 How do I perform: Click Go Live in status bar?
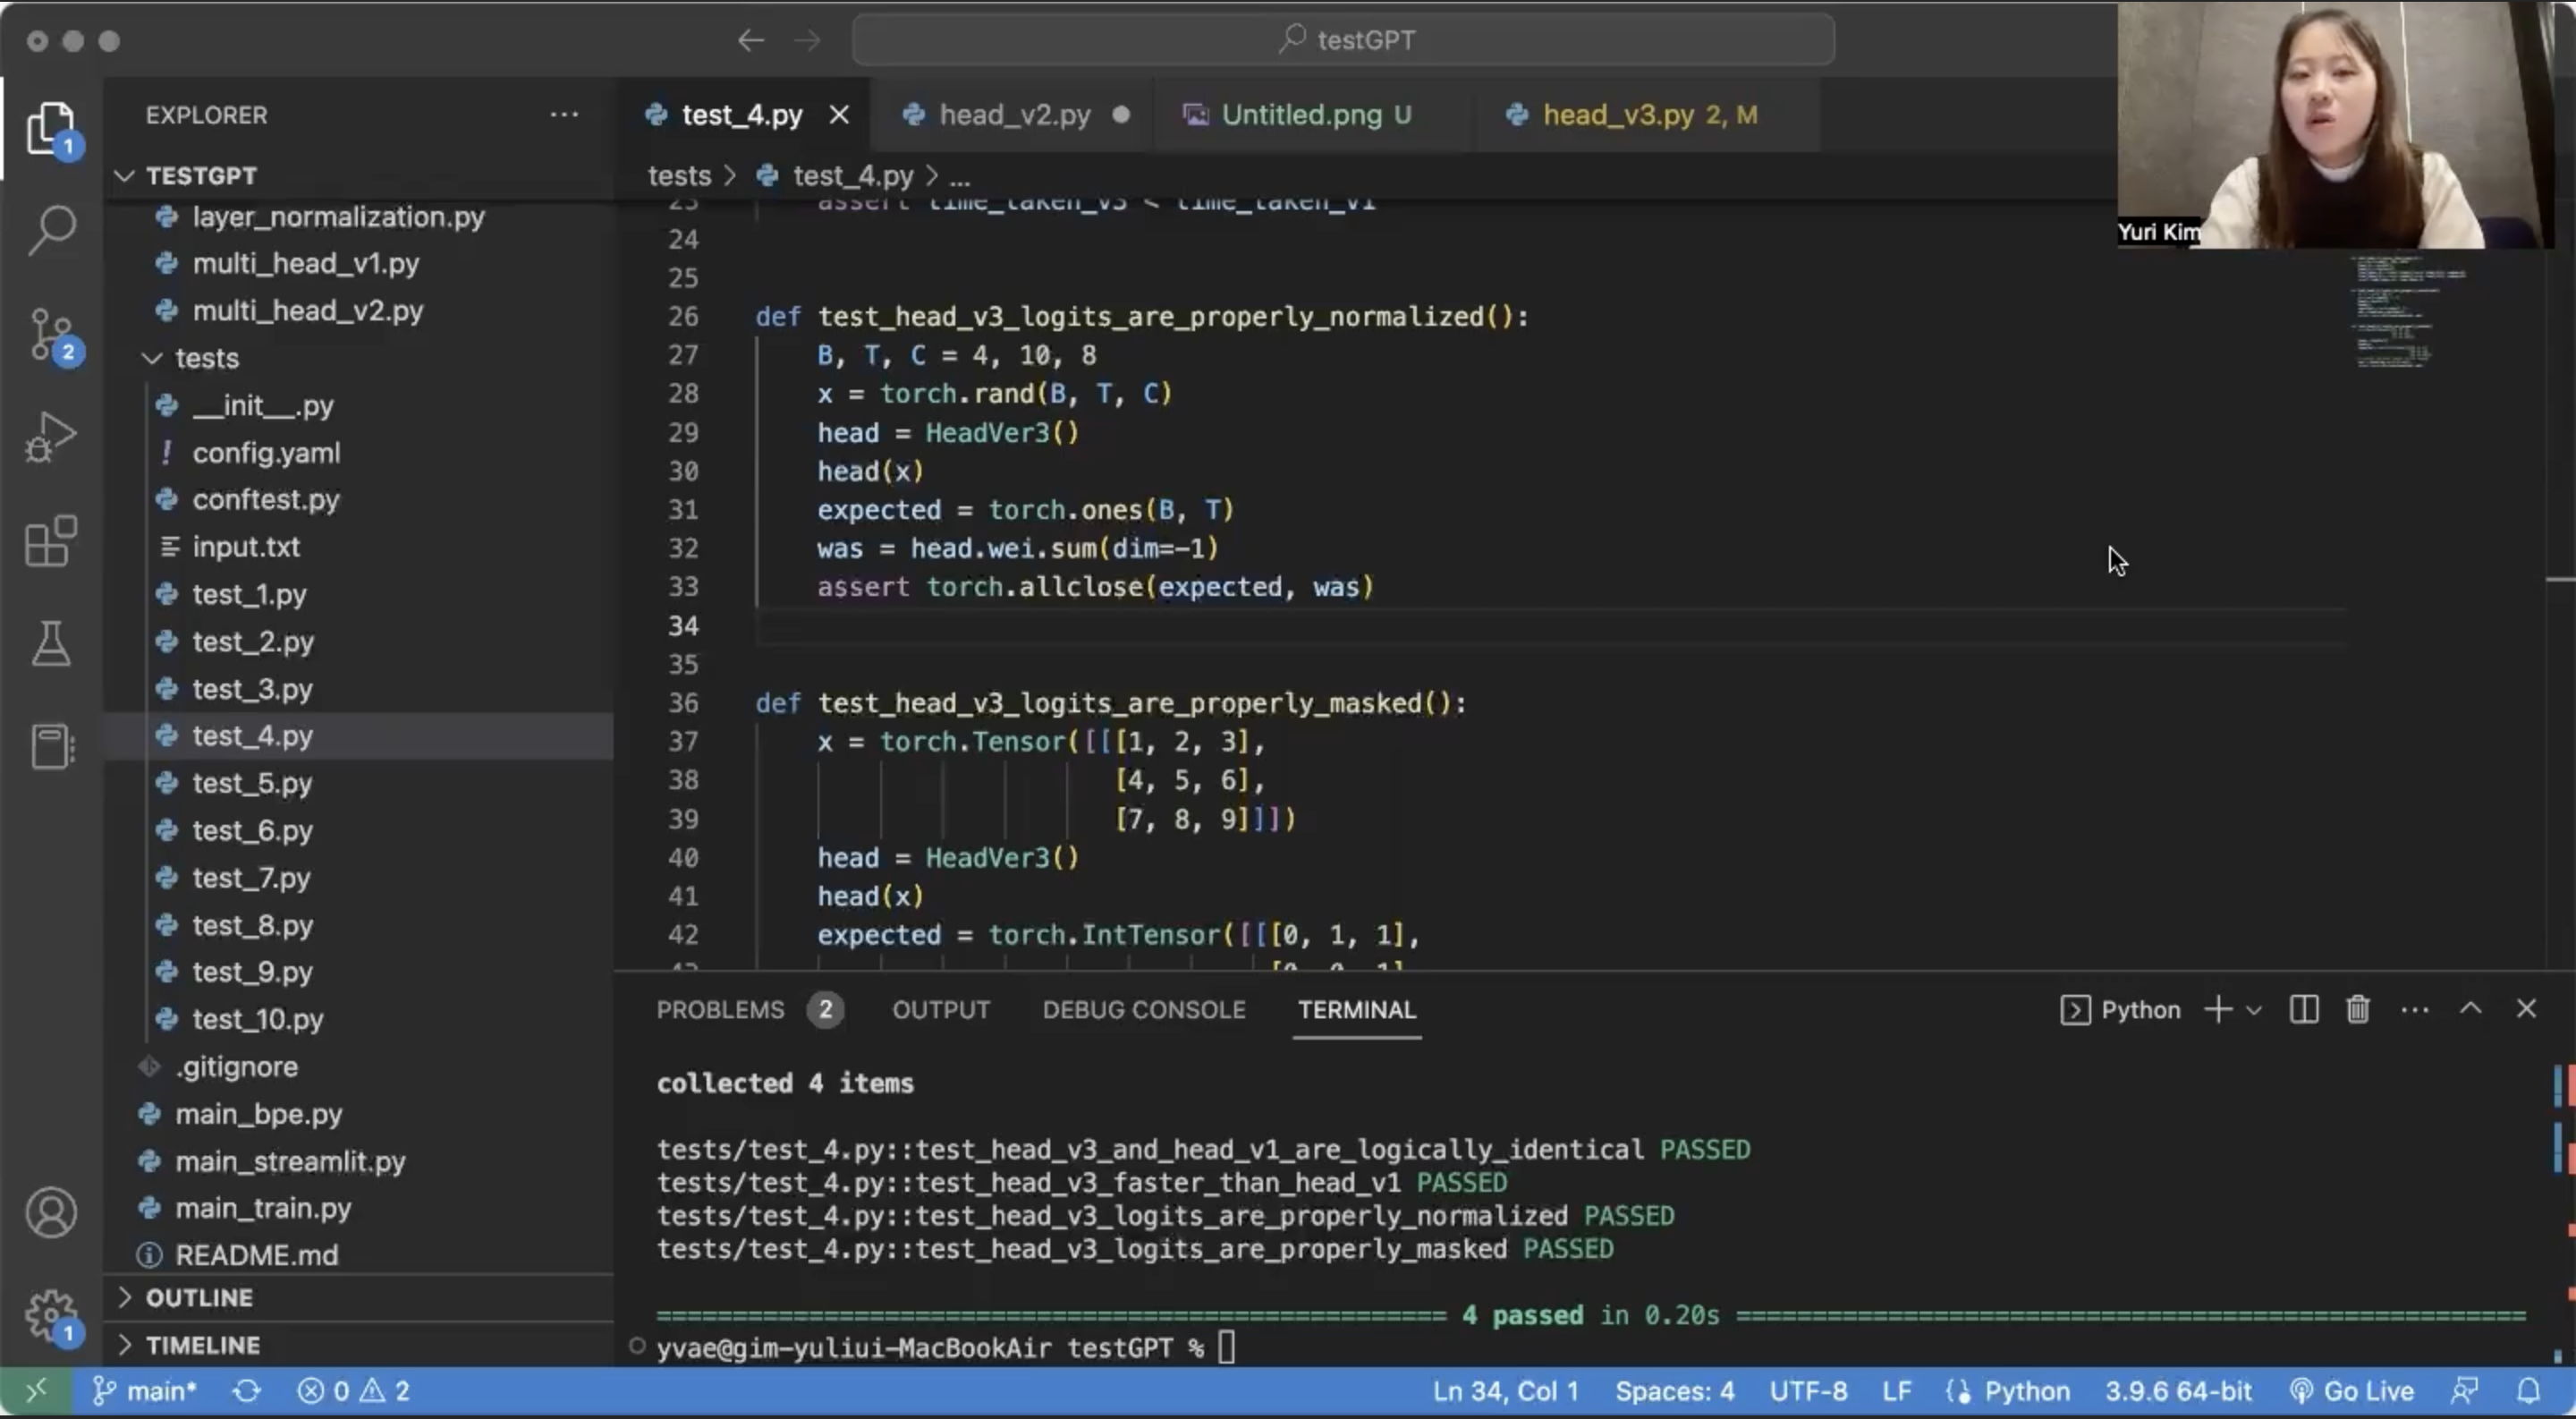point(2352,1391)
